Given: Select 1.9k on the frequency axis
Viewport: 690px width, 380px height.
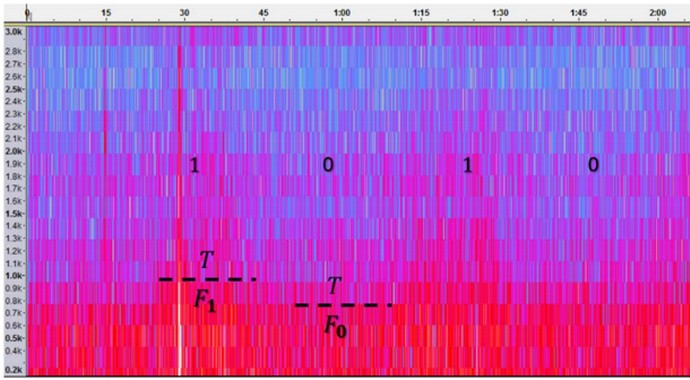Looking at the screenshot, I should pyautogui.click(x=13, y=164).
